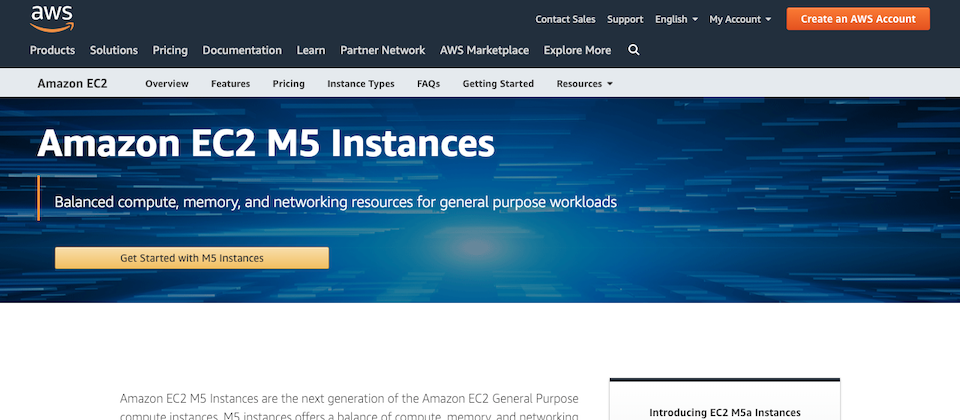Open Explore More menu
Screen dimensions: 960x420
coord(577,50)
